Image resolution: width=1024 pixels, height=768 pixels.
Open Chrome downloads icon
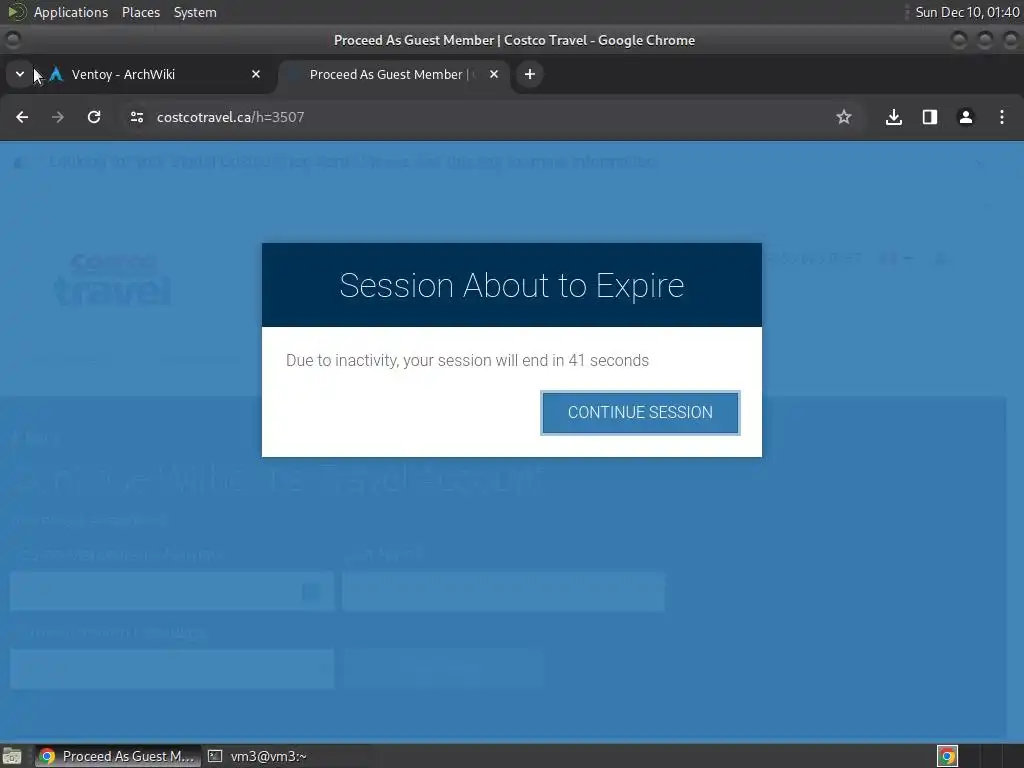893,117
